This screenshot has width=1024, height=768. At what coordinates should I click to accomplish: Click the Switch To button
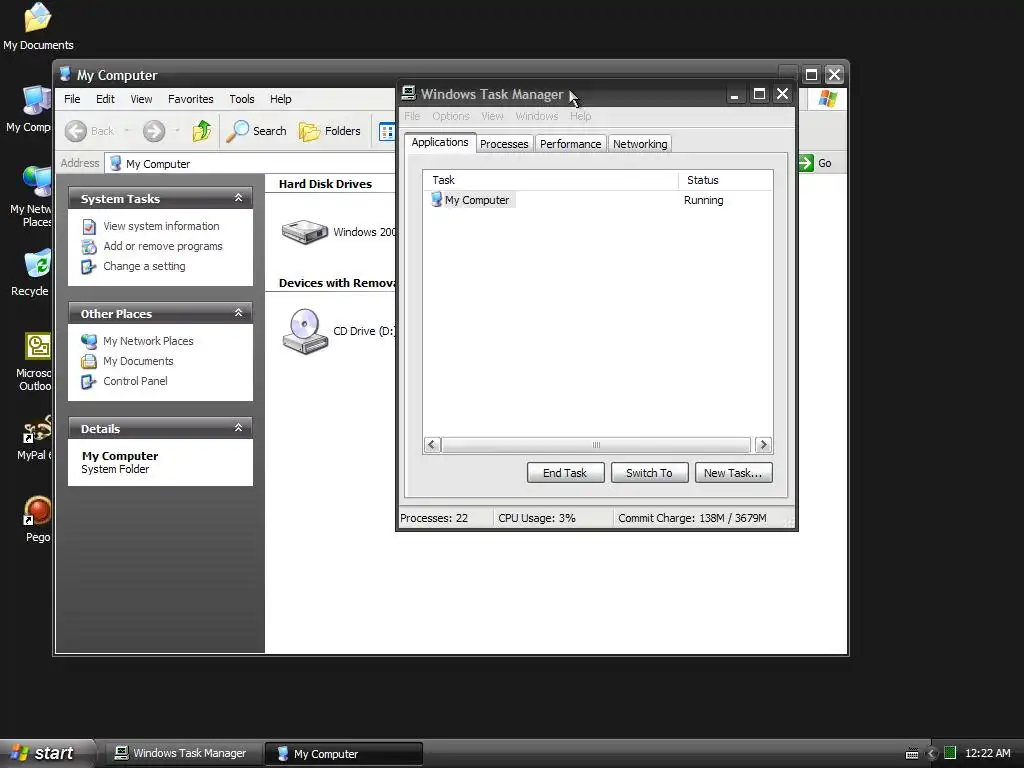tap(650, 473)
